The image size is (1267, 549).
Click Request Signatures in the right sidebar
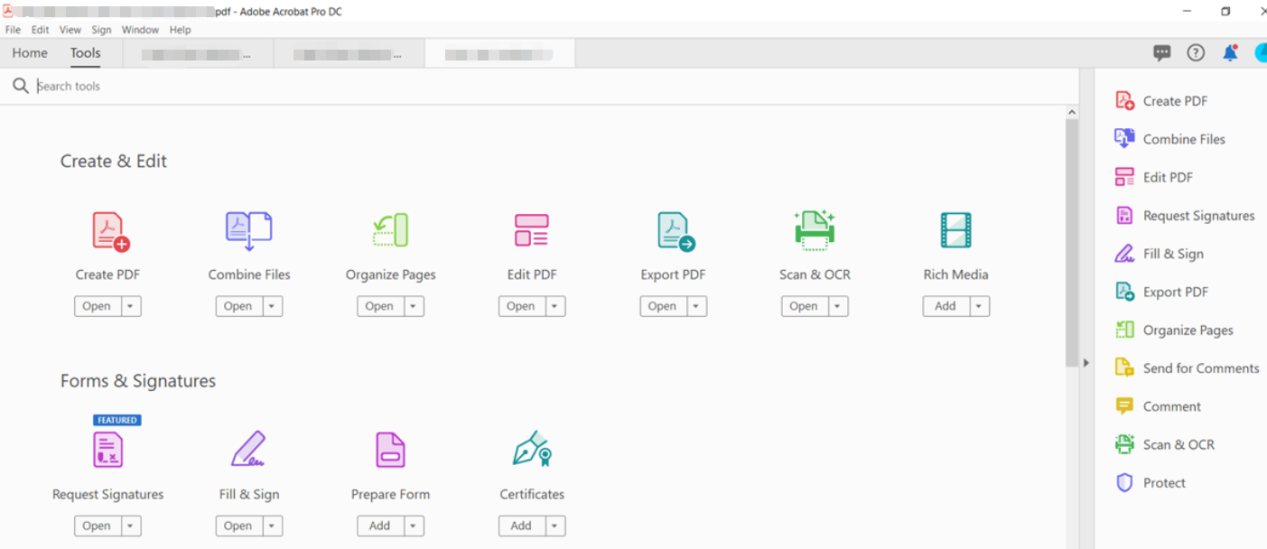pyautogui.click(x=1184, y=215)
